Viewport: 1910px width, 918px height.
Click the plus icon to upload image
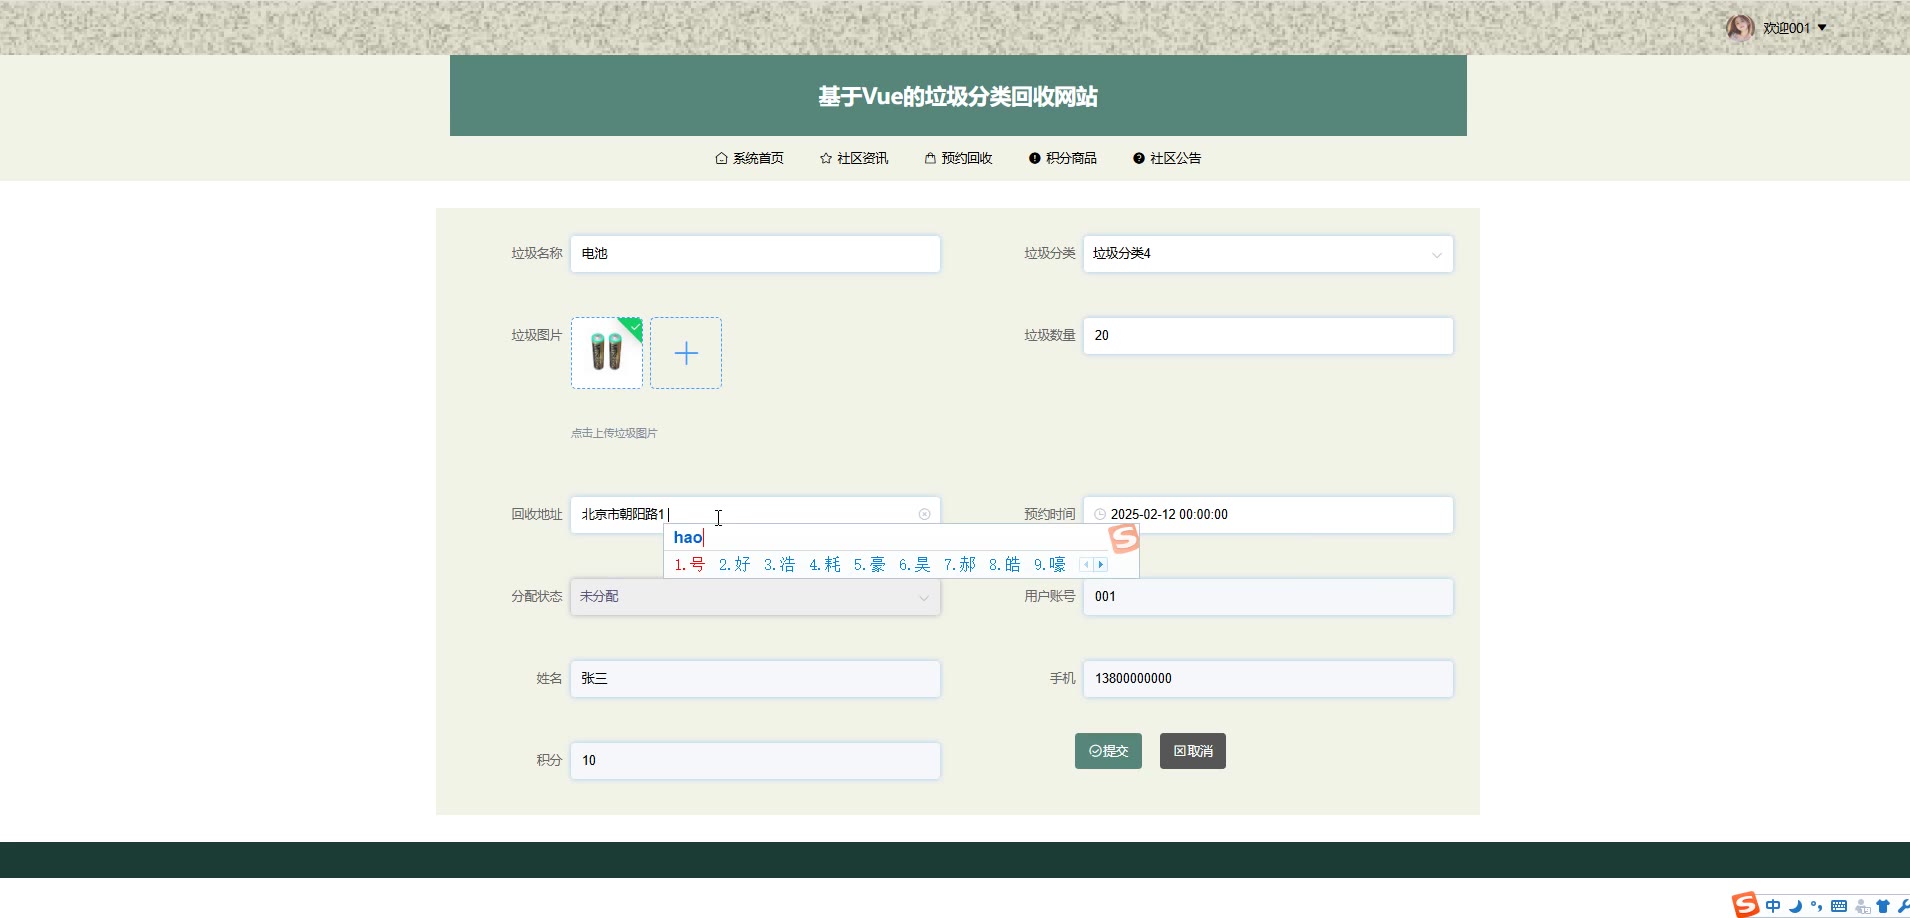tap(686, 353)
